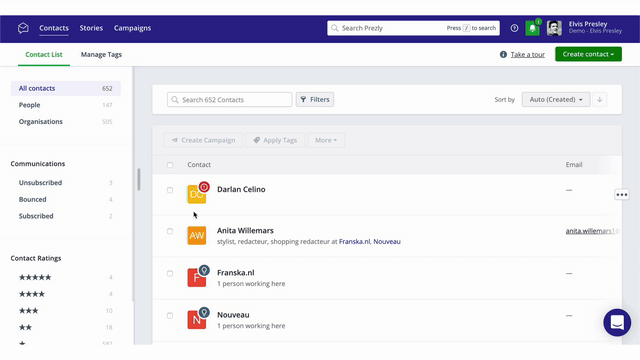
Task: Show Subscribed contacts
Action: point(66,216)
